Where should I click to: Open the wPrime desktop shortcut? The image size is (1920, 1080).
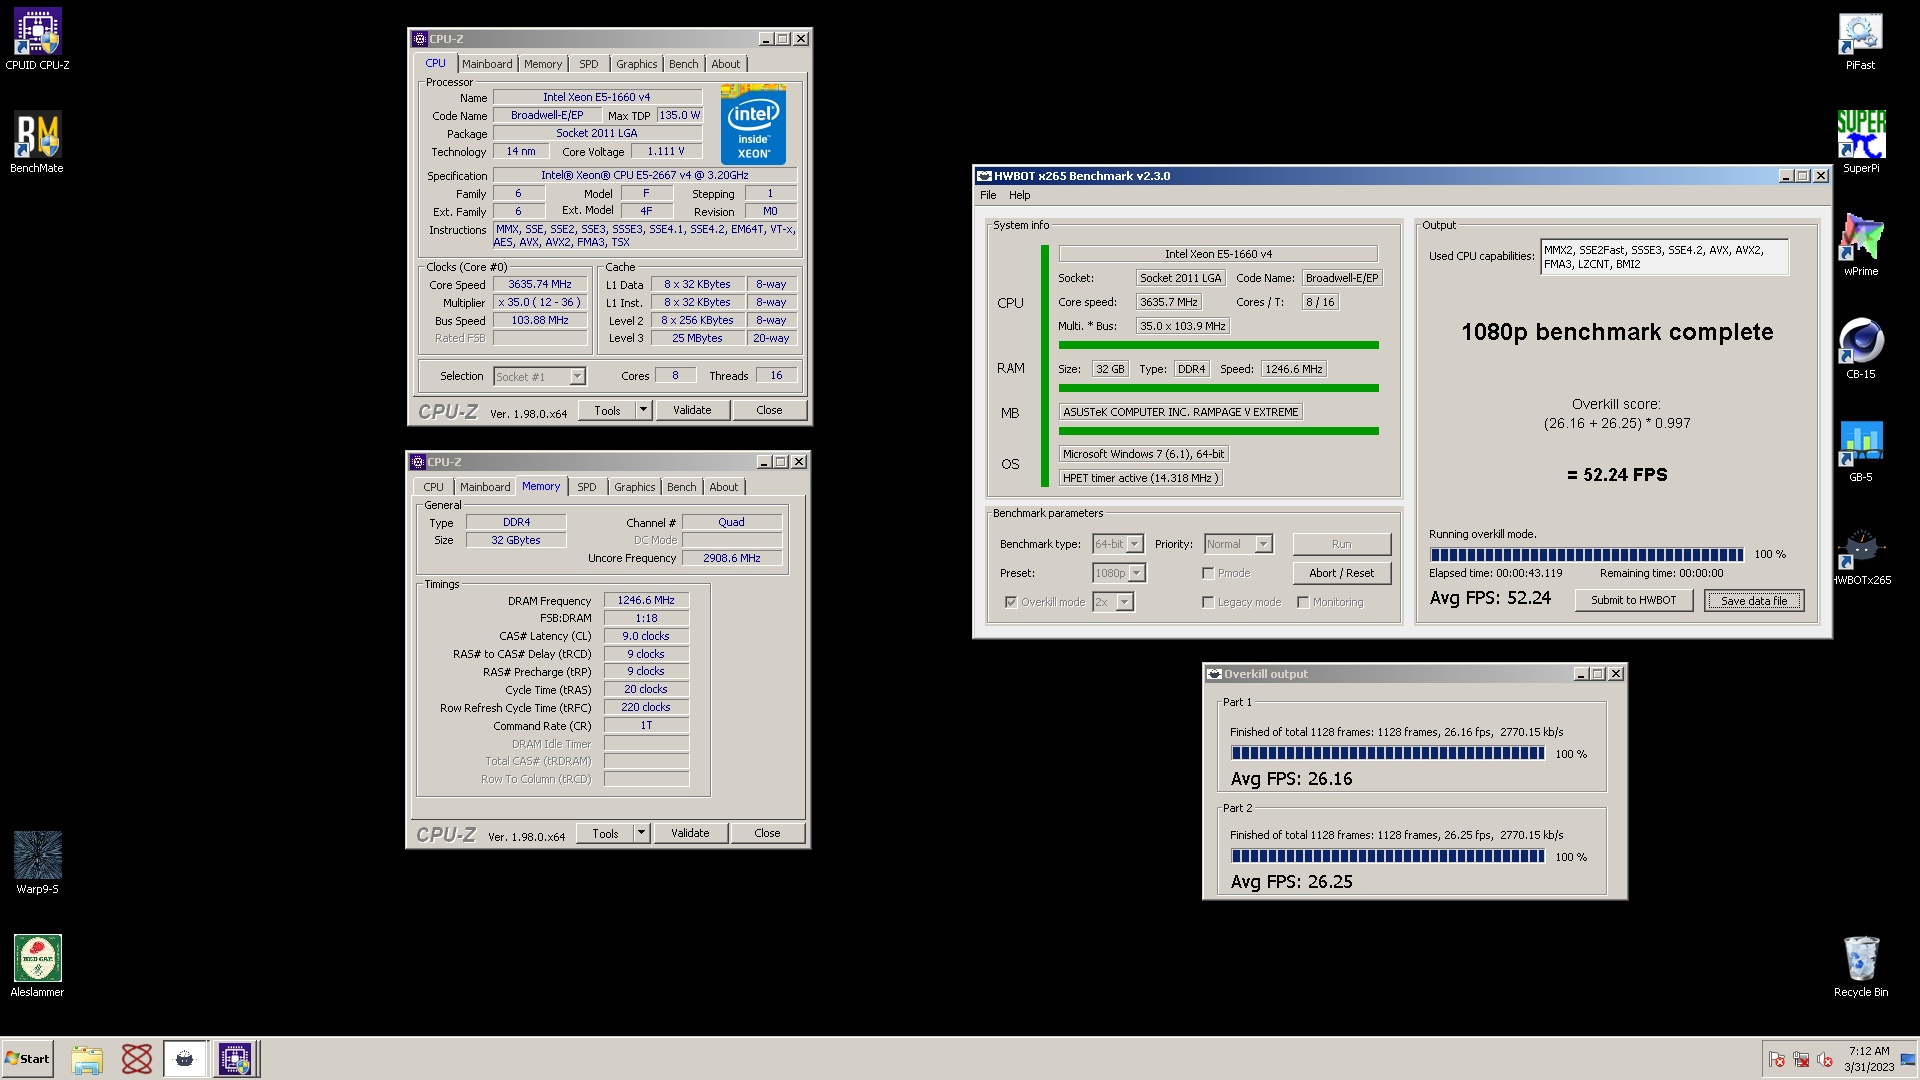(x=1860, y=245)
